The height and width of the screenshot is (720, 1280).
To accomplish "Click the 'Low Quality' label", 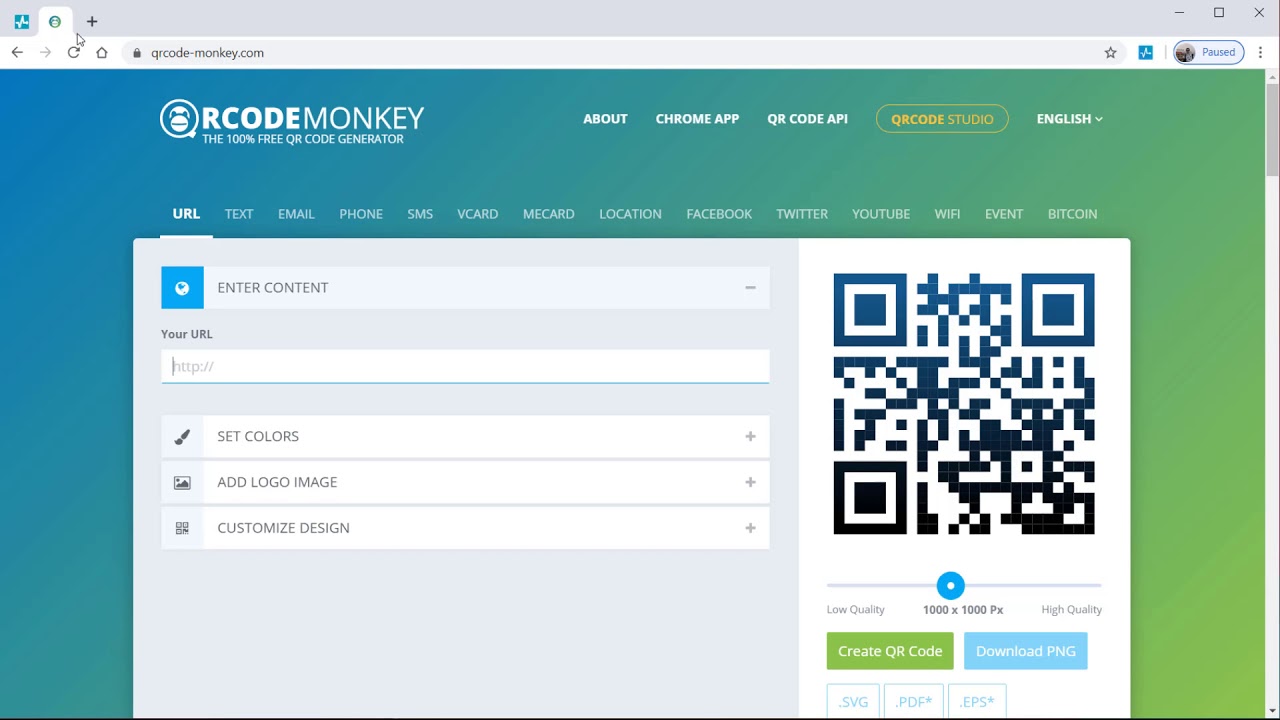I will coord(855,609).
